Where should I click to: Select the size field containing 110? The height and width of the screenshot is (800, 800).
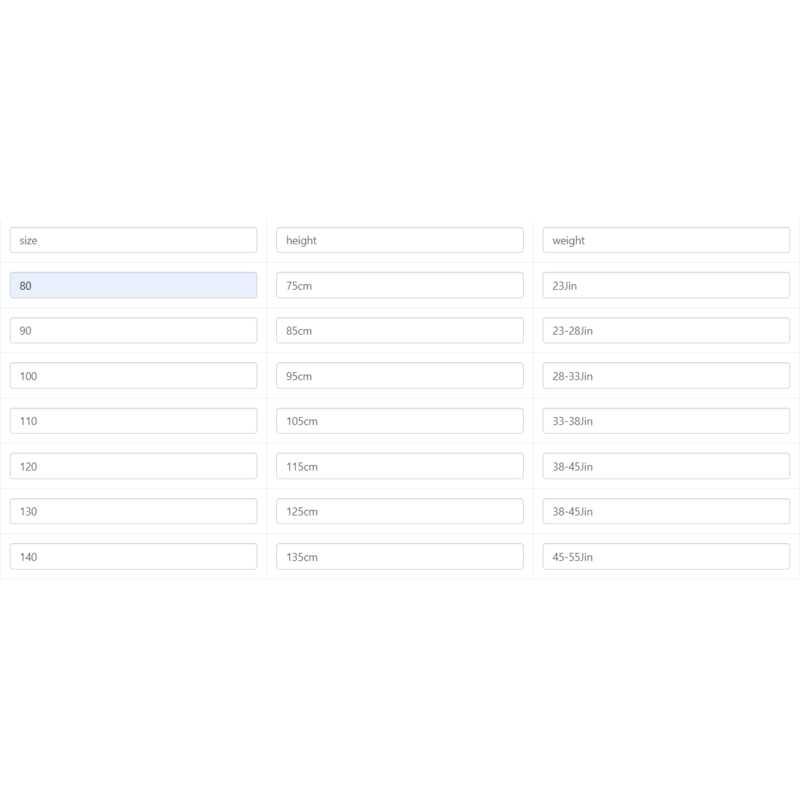point(133,421)
